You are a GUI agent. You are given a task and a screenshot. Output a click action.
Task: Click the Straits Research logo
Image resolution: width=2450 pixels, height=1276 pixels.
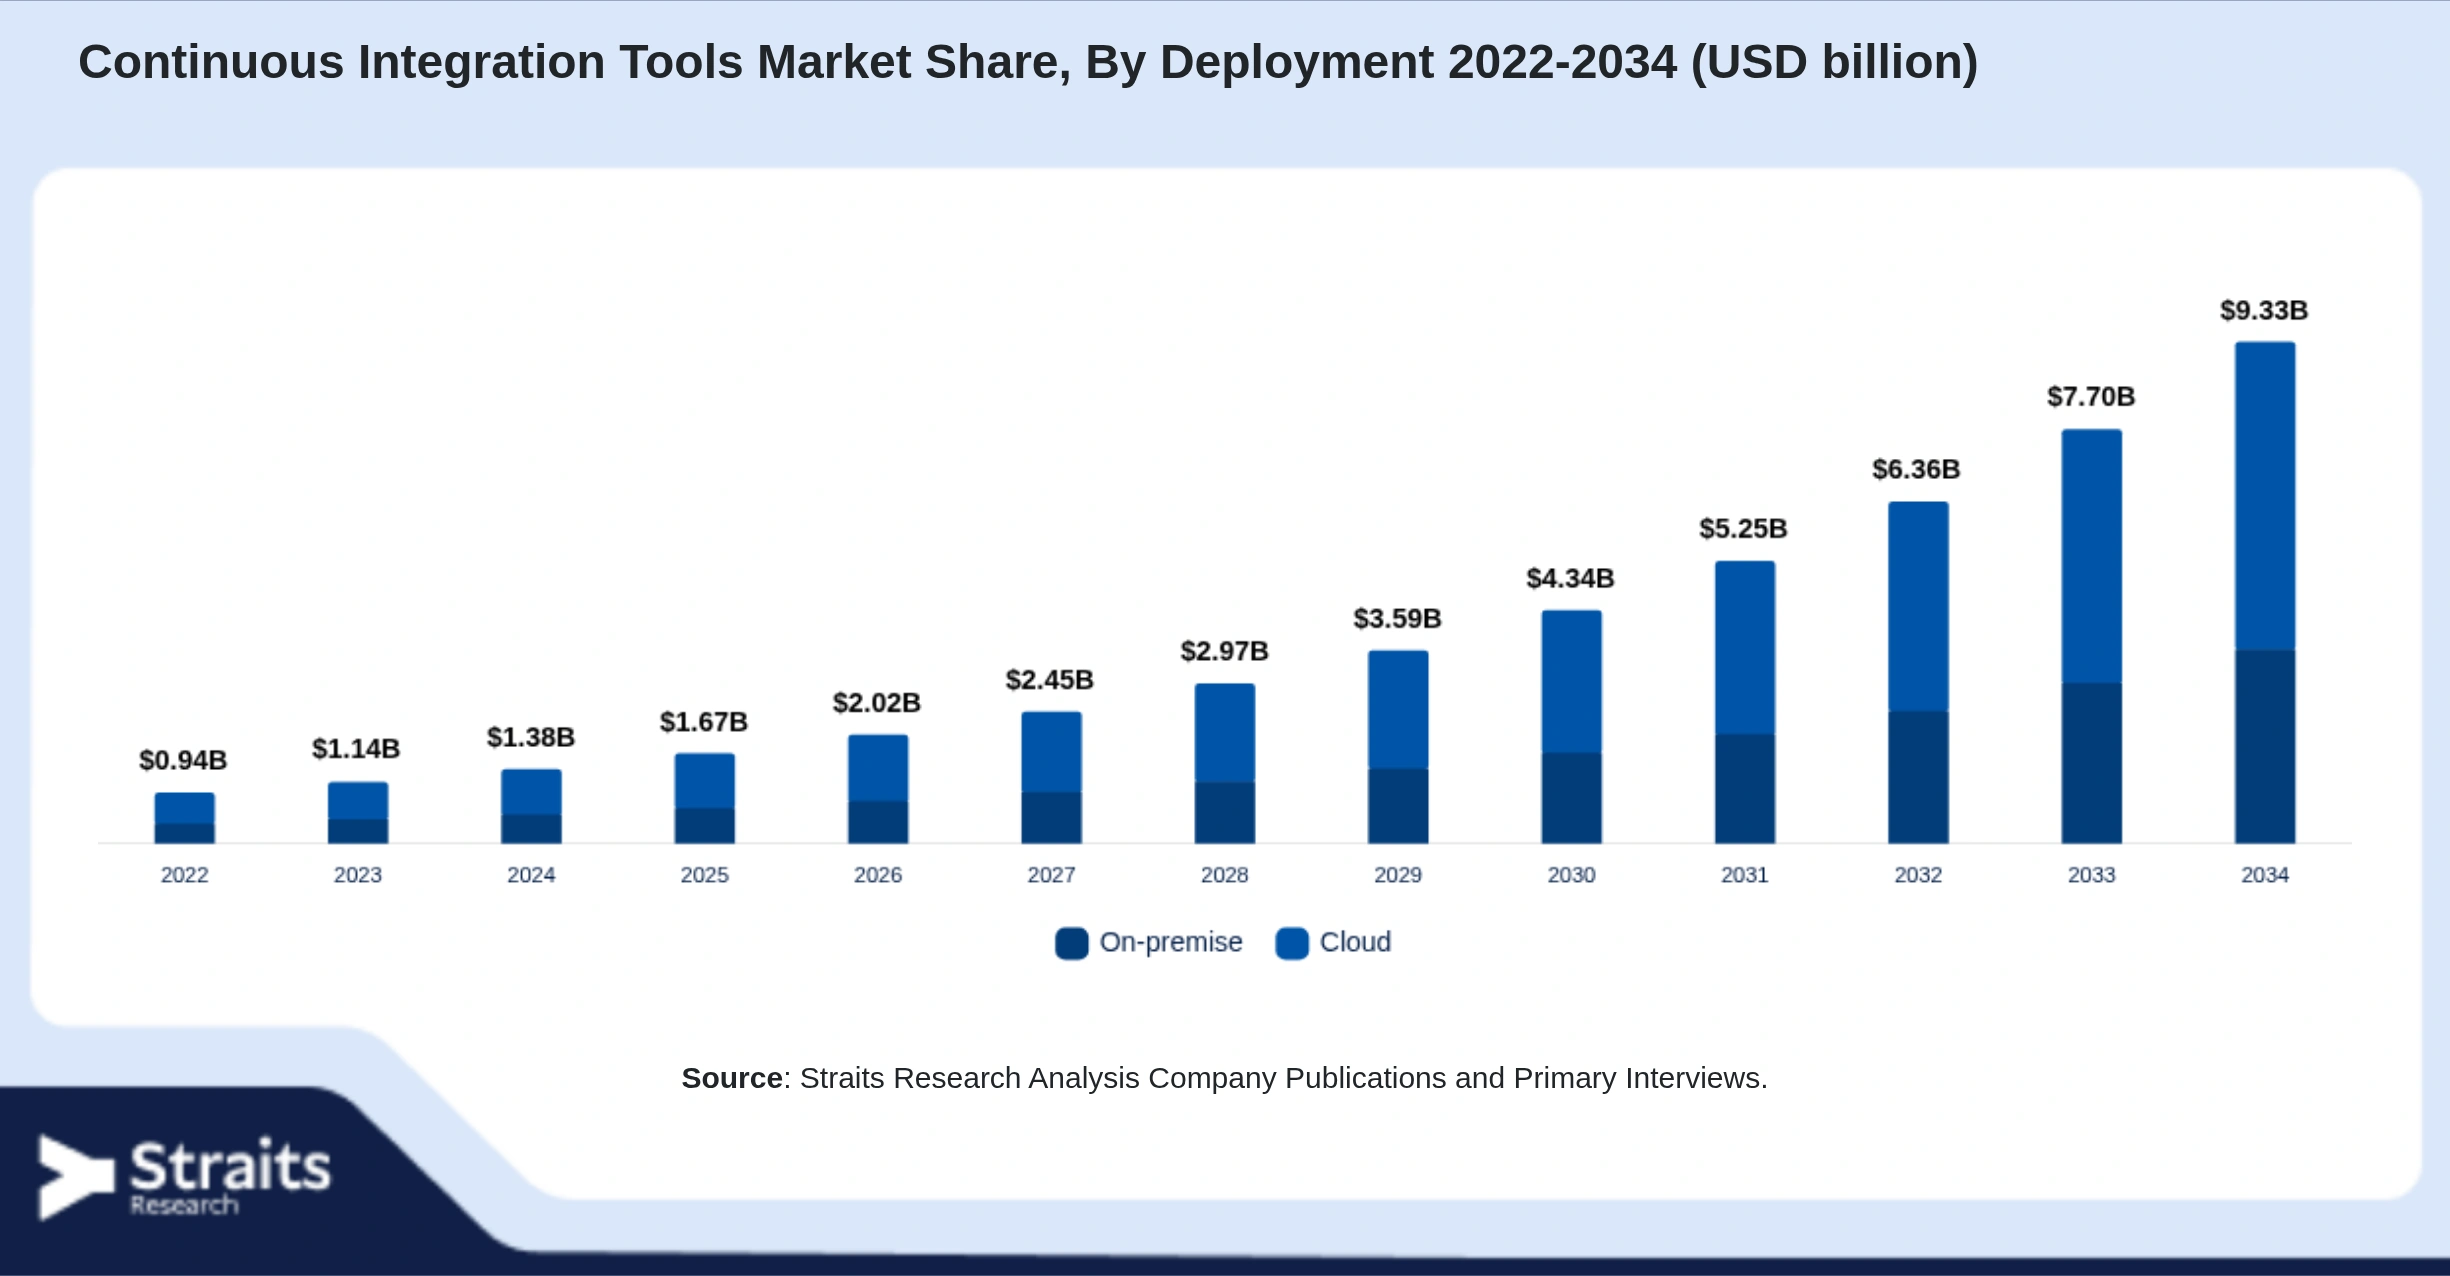point(184,1177)
